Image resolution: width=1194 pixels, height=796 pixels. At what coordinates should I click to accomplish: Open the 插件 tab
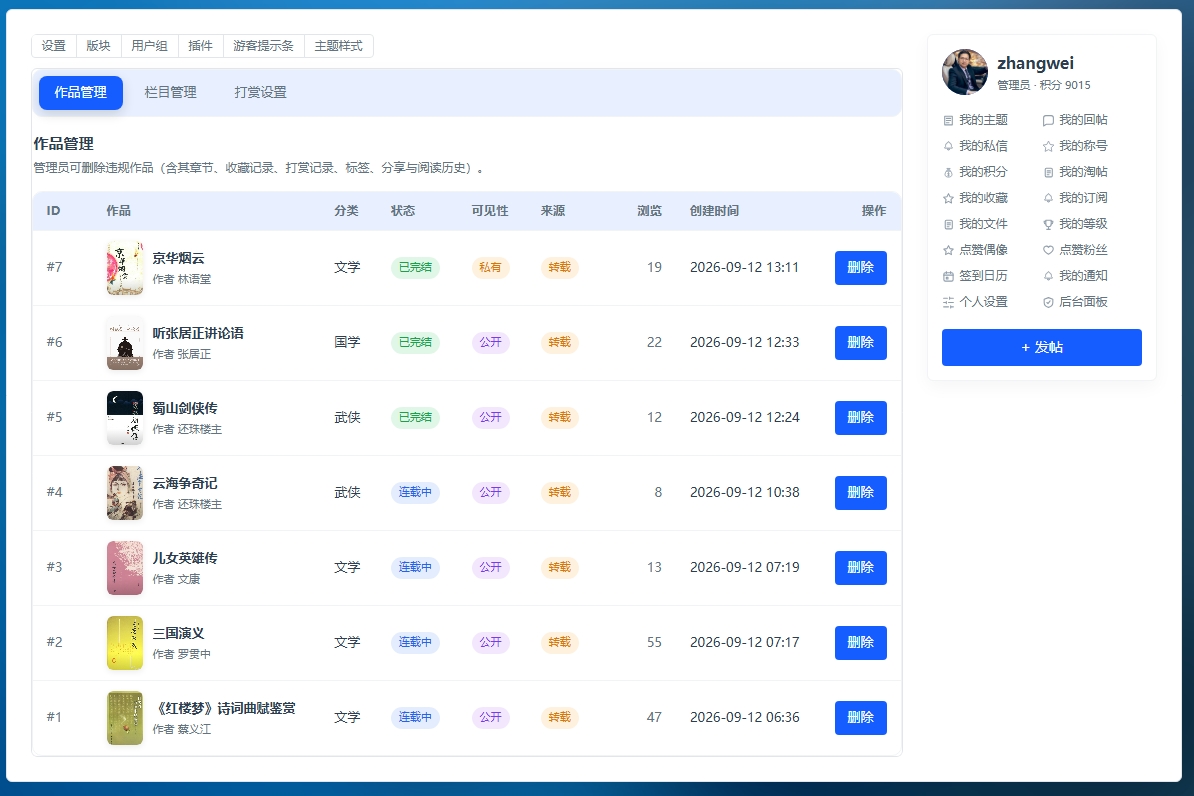click(200, 46)
